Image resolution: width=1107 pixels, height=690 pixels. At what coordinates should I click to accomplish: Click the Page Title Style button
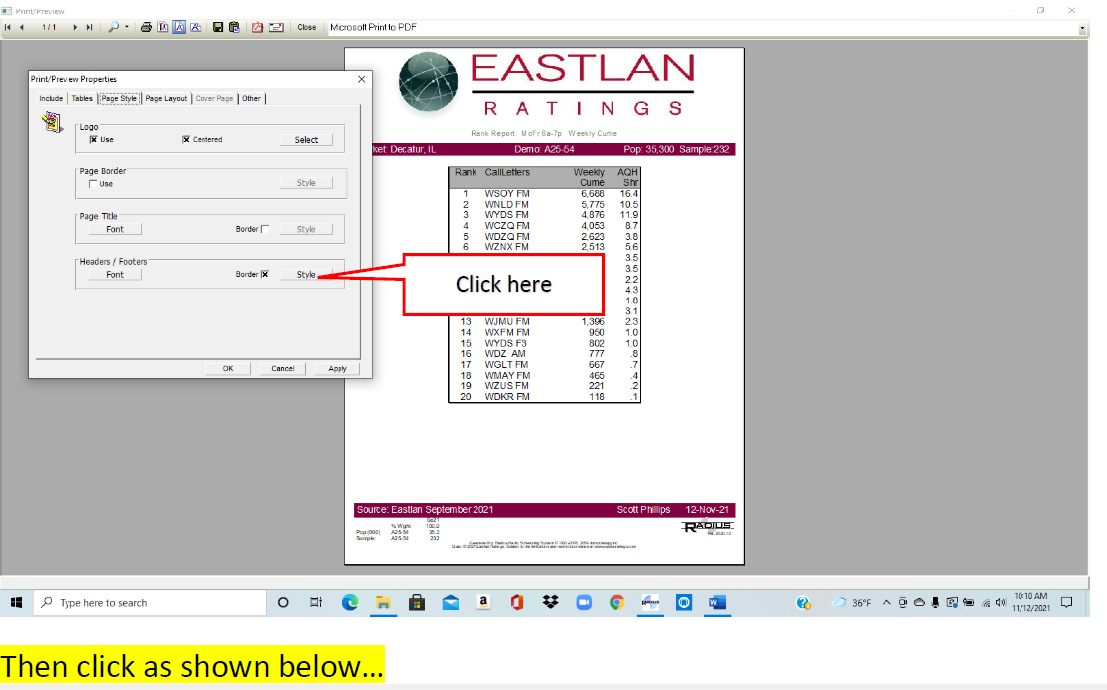tap(306, 230)
